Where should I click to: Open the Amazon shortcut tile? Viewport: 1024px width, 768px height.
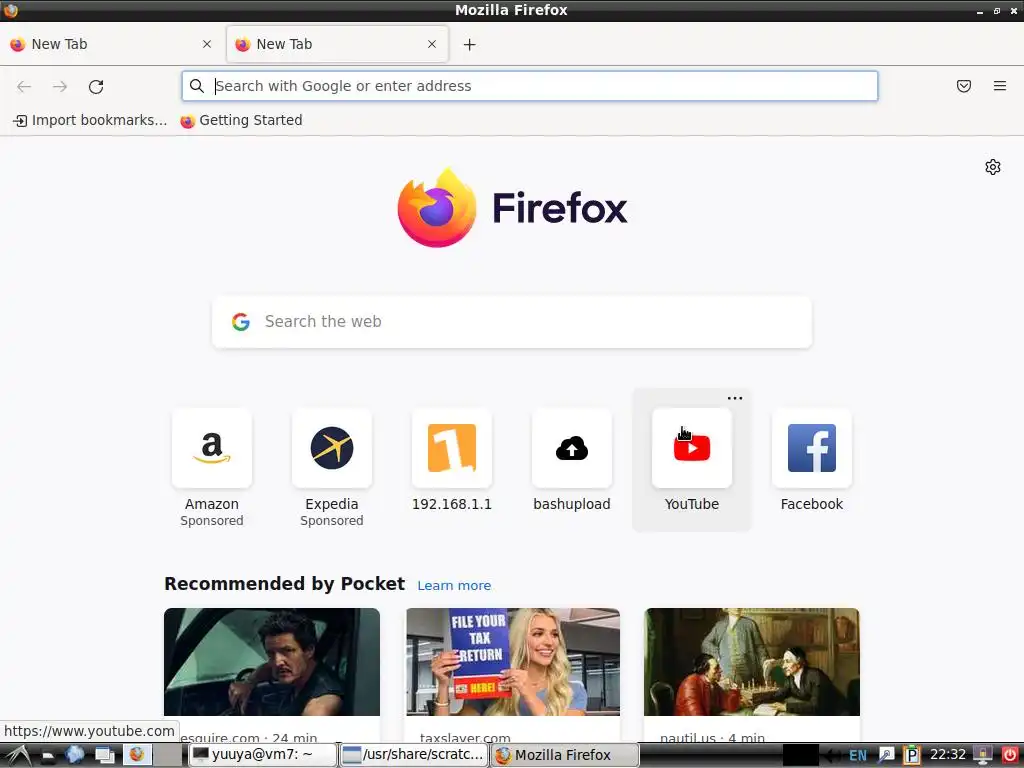212,448
